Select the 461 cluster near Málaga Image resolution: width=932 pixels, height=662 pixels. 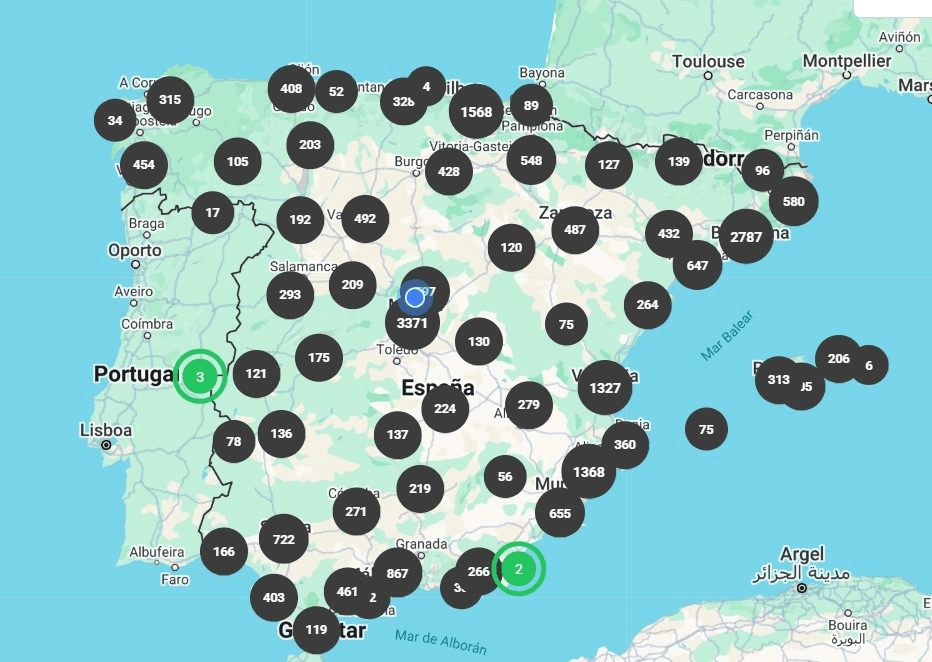coord(347,591)
